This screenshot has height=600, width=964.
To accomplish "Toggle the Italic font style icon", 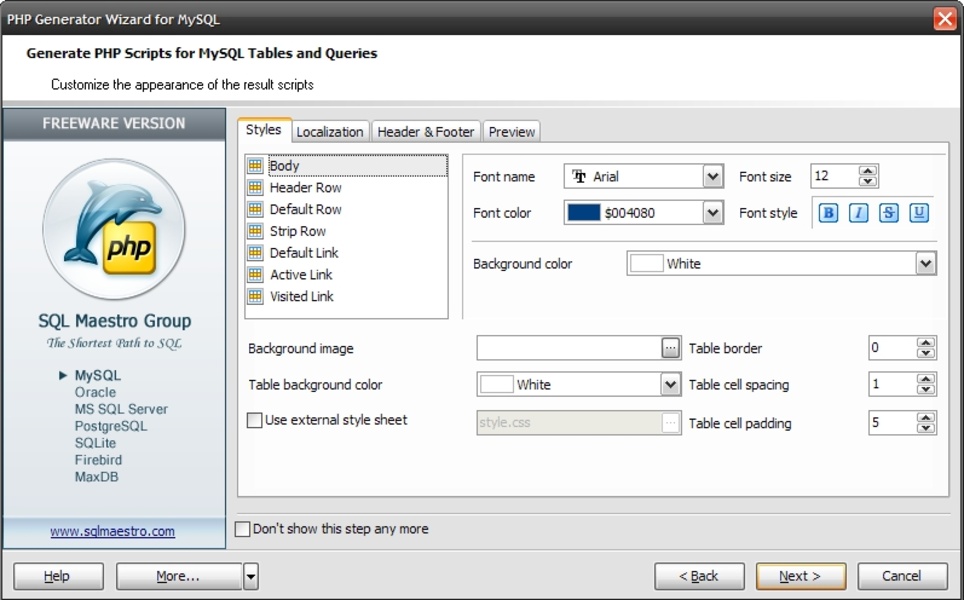I will (x=858, y=213).
